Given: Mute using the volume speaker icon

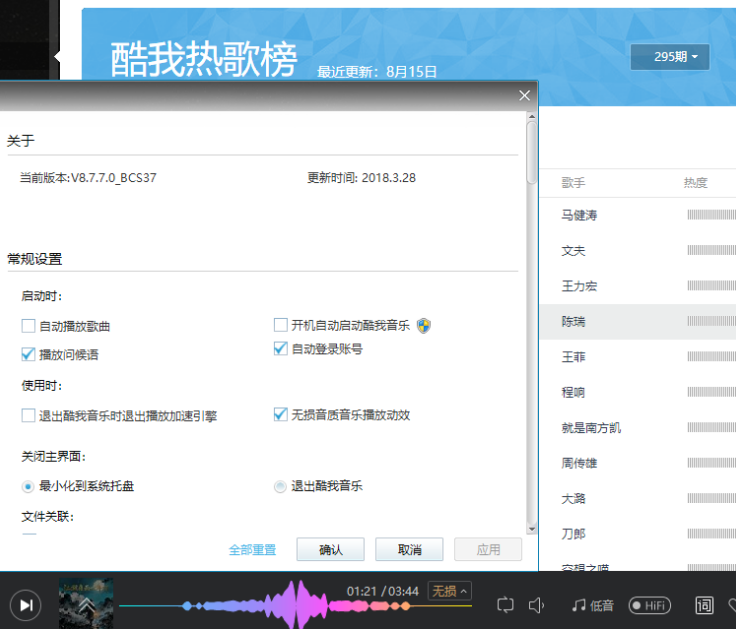Looking at the screenshot, I should [x=537, y=605].
